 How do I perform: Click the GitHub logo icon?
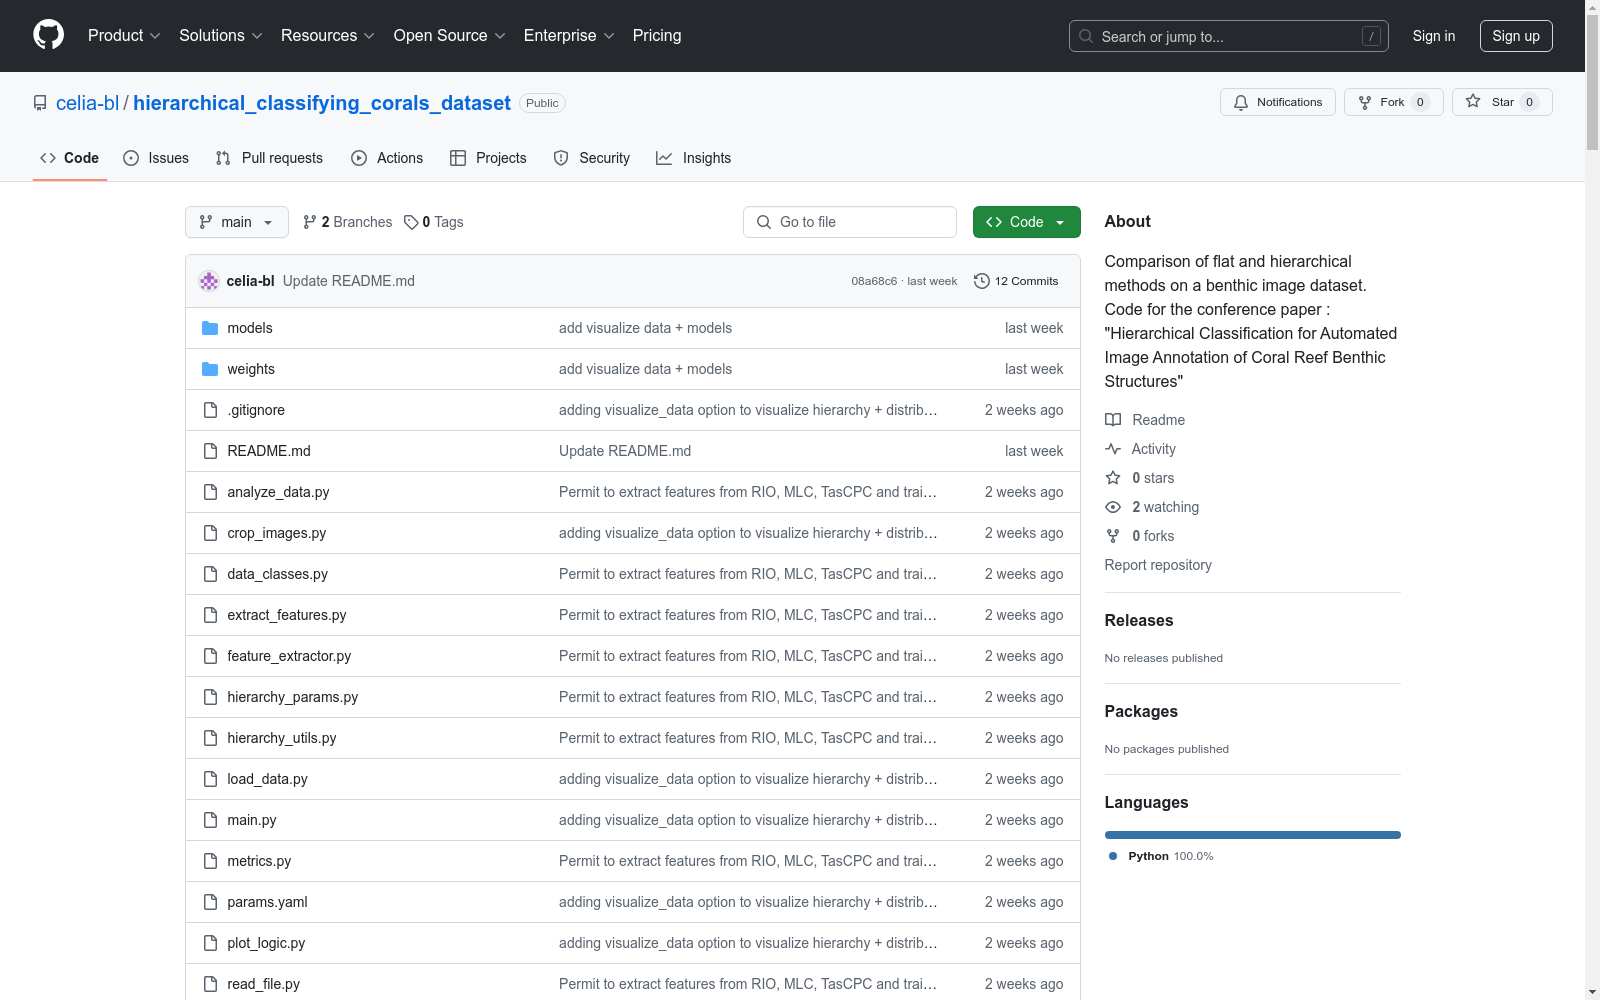48,35
